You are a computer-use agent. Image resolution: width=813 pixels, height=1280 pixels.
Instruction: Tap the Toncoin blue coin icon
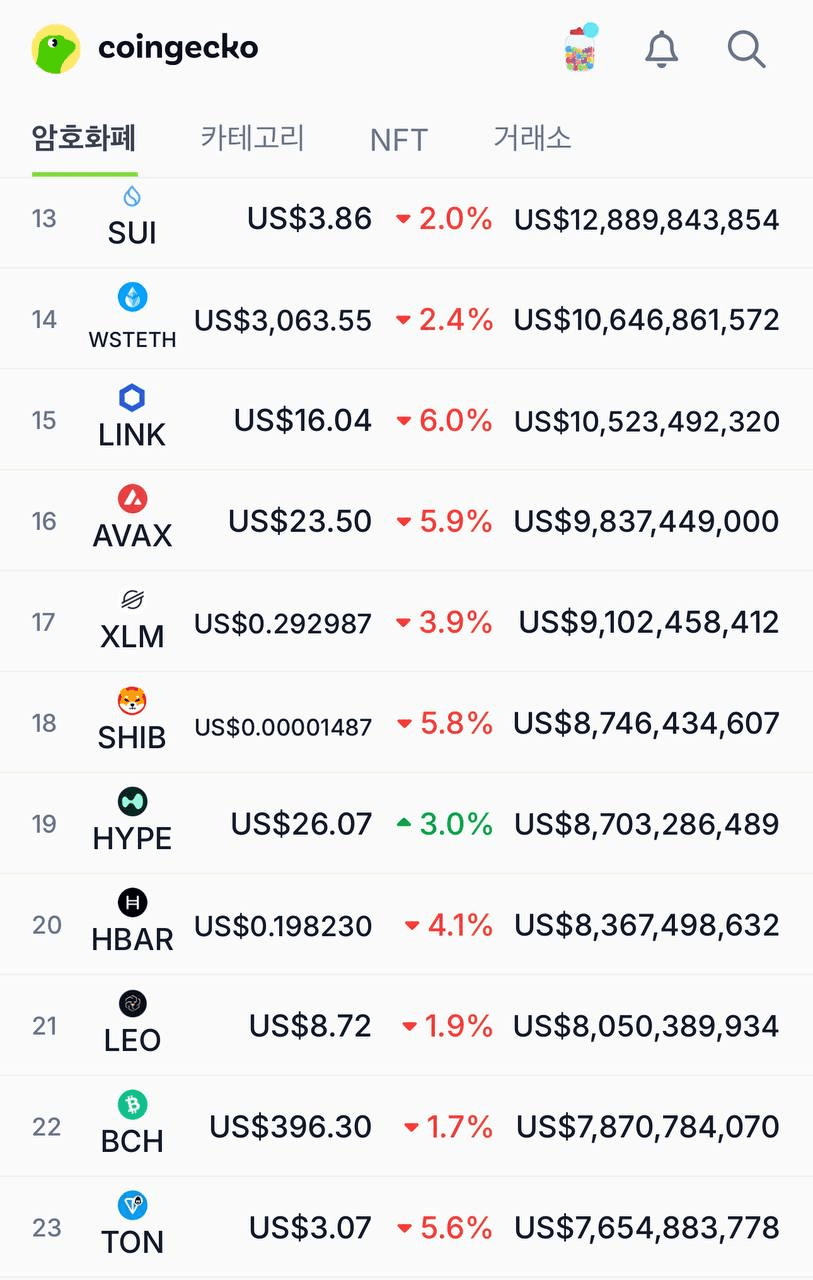pyautogui.click(x=132, y=1205)
